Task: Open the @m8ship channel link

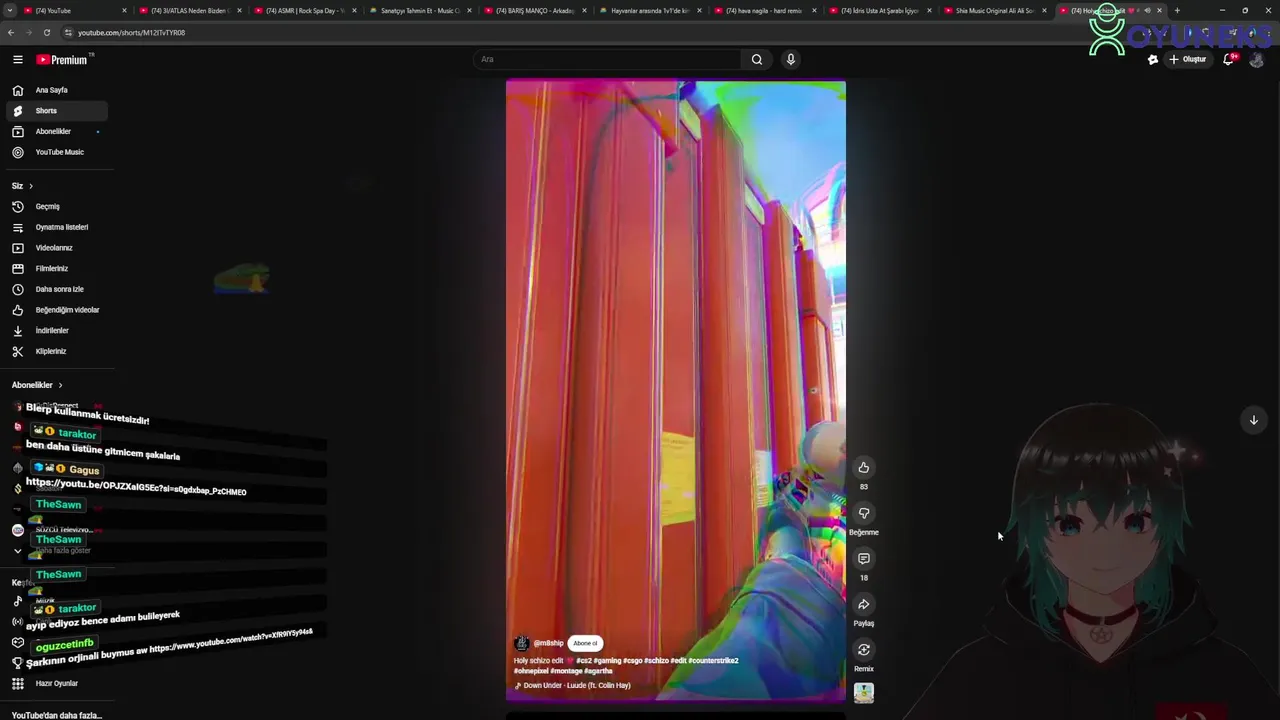Action: [549, 643]
